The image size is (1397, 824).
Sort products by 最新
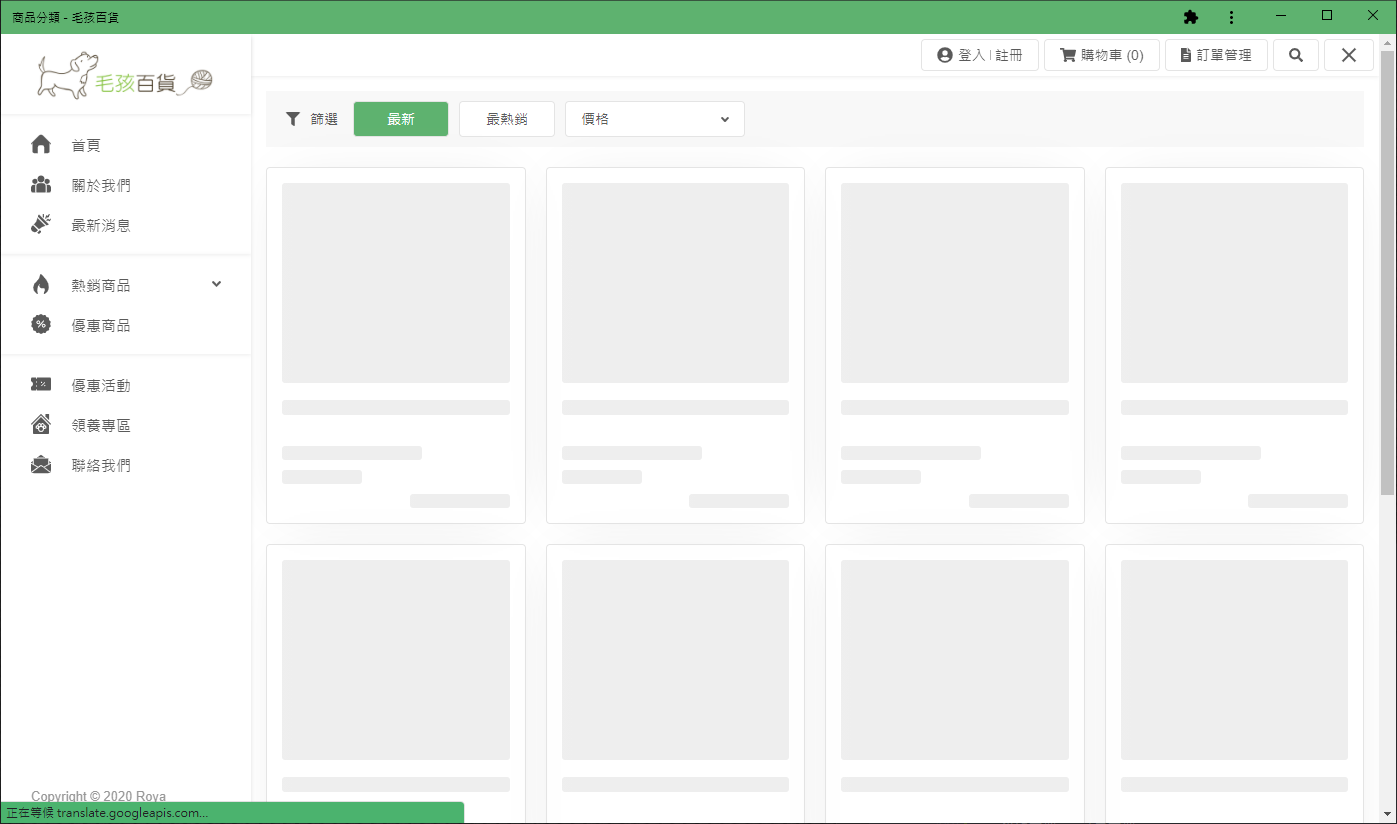tap(401, 119)
